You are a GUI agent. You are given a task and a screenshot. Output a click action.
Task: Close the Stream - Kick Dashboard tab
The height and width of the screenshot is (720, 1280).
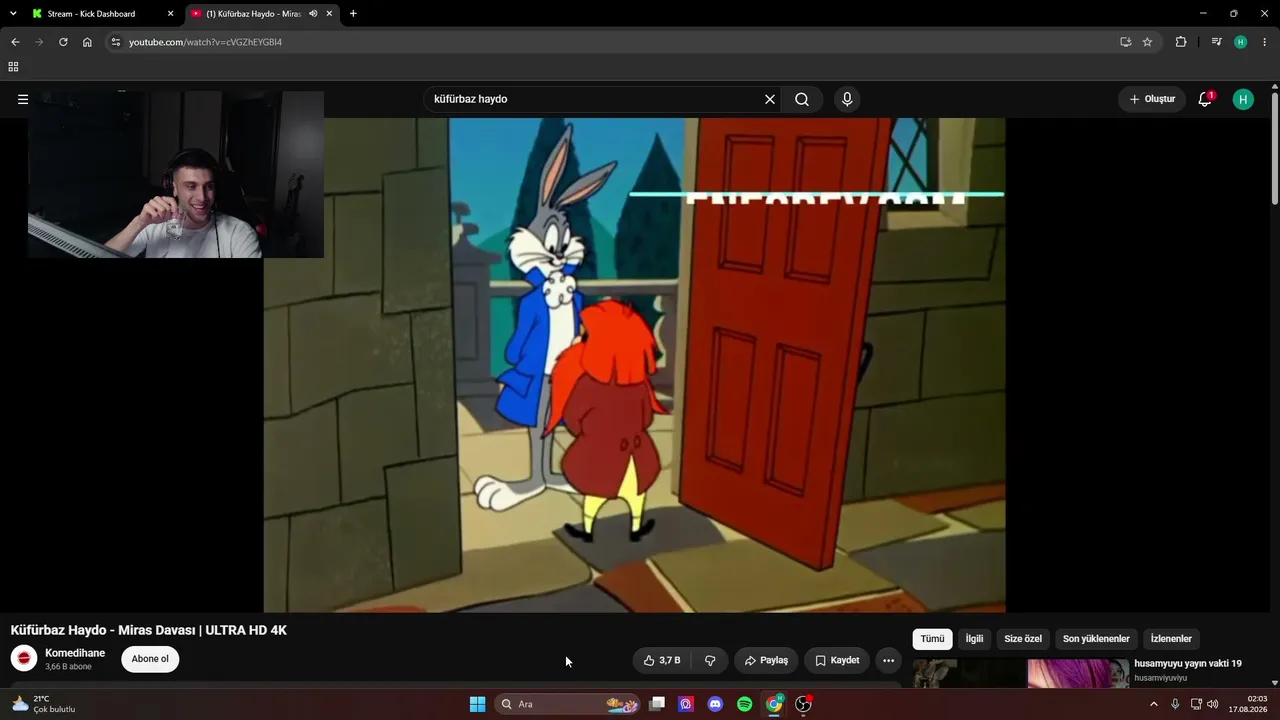[x=170, y=14]
